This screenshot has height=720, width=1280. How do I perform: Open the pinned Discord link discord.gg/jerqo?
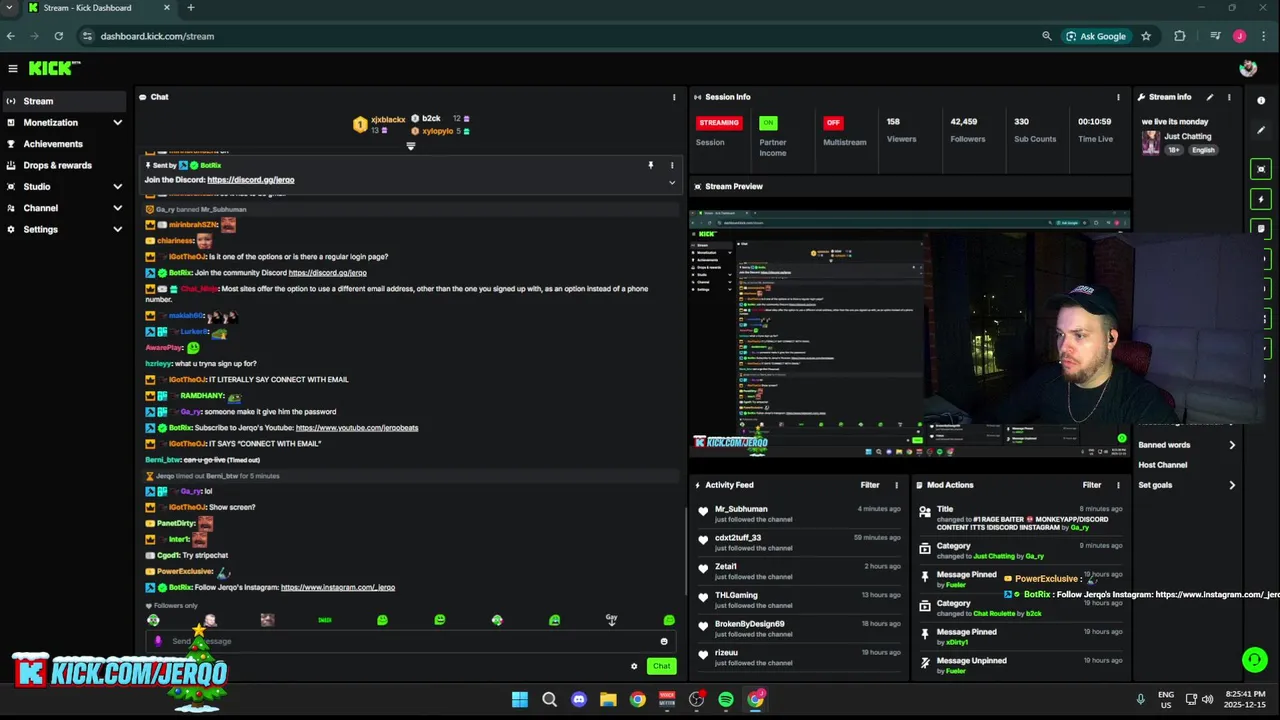coord(250,180)
